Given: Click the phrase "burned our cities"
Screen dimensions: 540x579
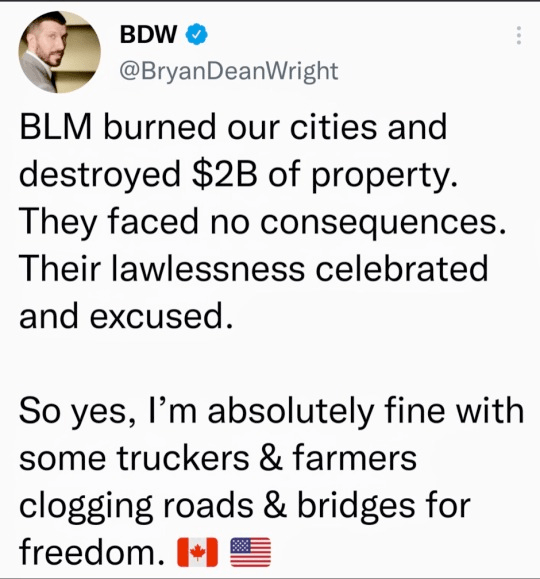Looking at the screenshot, I should pos(240,127).
